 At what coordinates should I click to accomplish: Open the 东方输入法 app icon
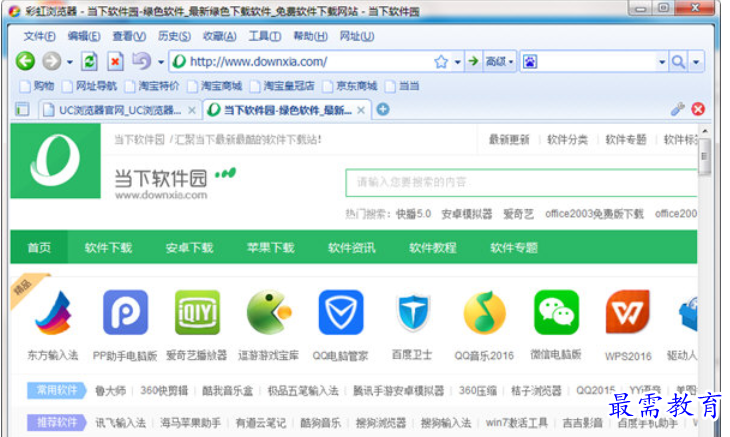click(53, 312)
